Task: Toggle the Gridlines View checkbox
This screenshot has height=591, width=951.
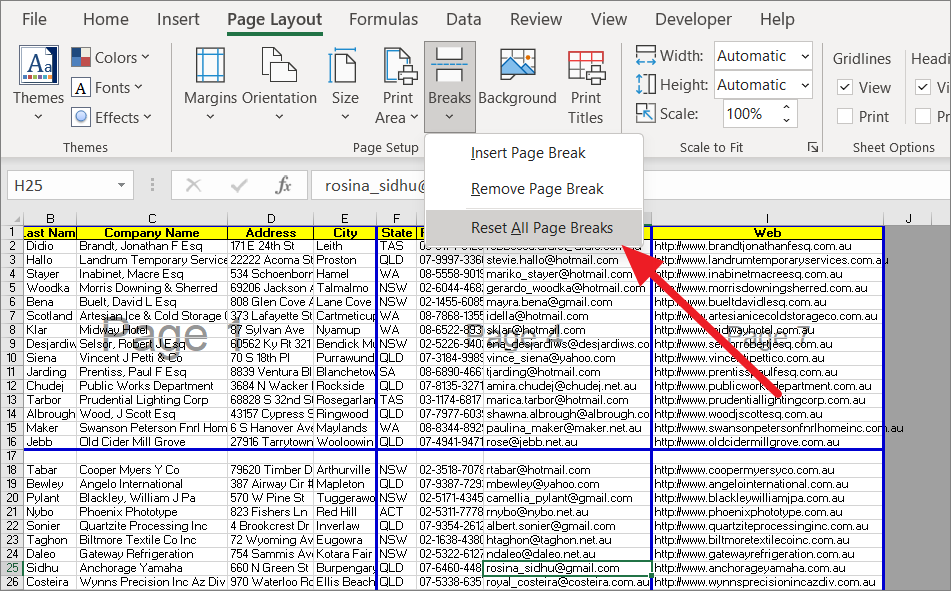Action: tap(845, 88)
